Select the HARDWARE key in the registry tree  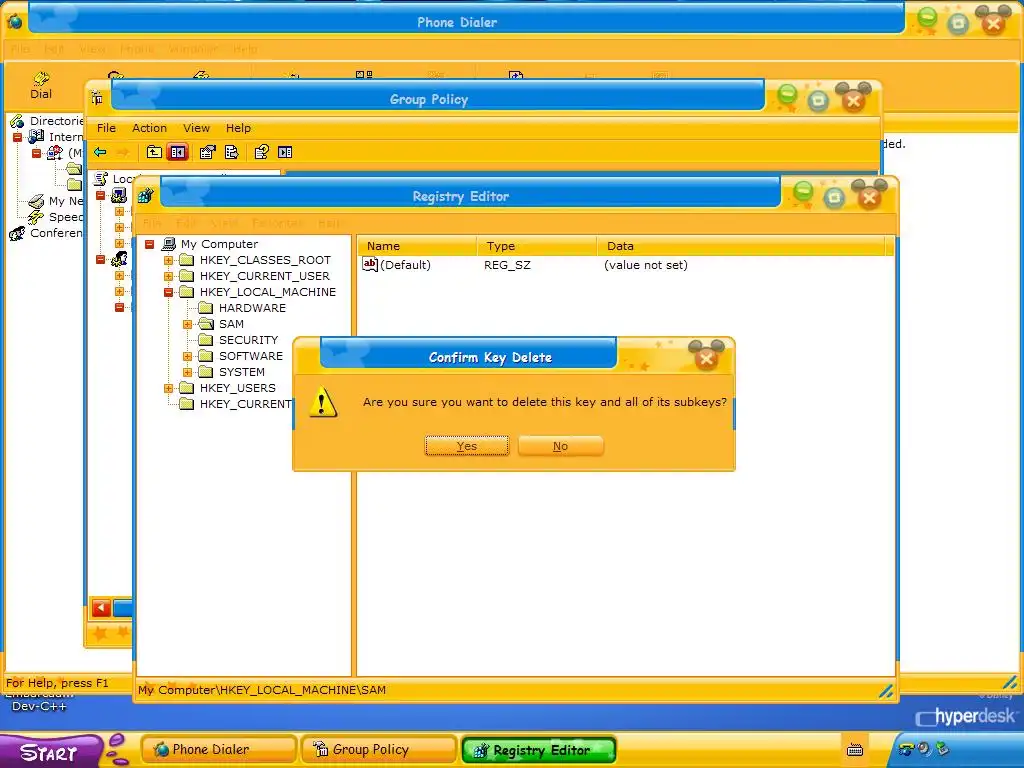point(252,308)
